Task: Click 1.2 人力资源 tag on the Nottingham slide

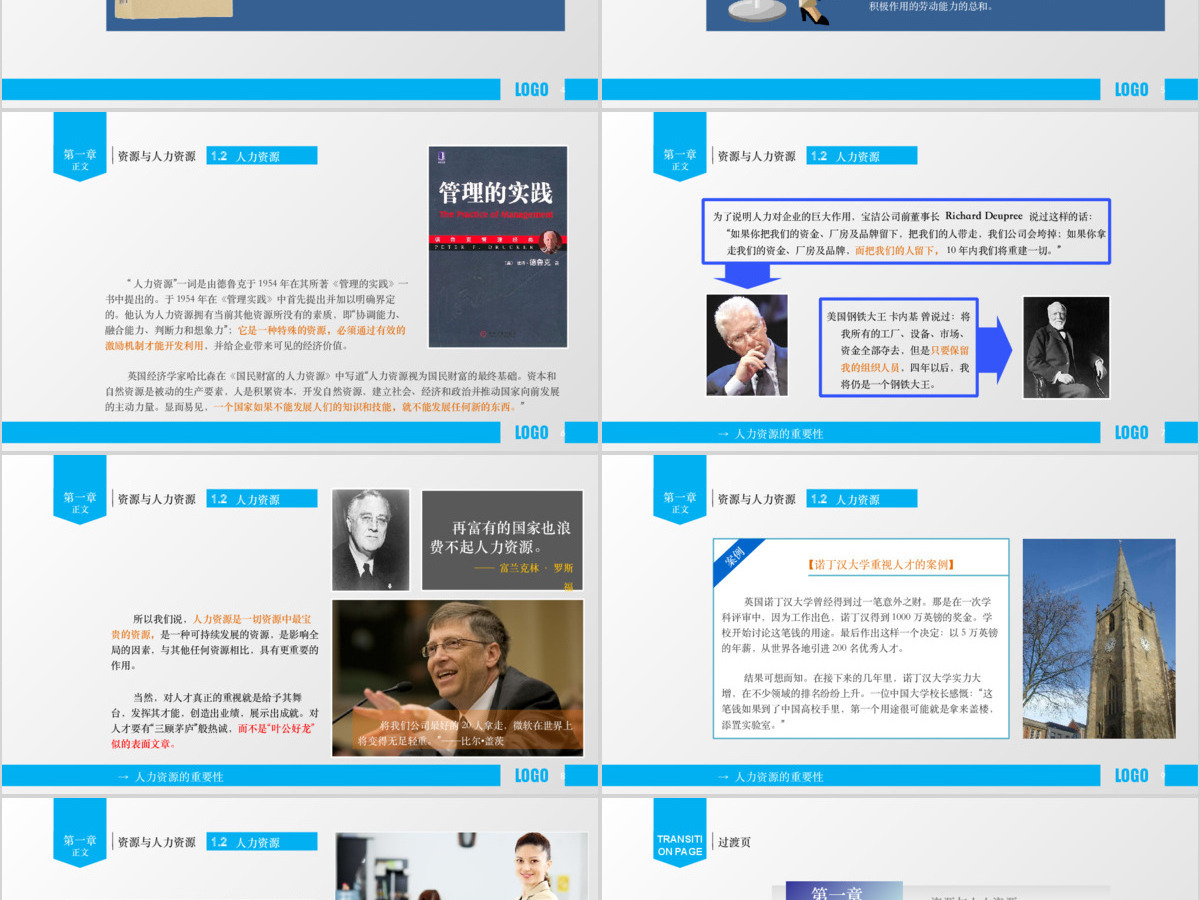Action: coord(862,499)
